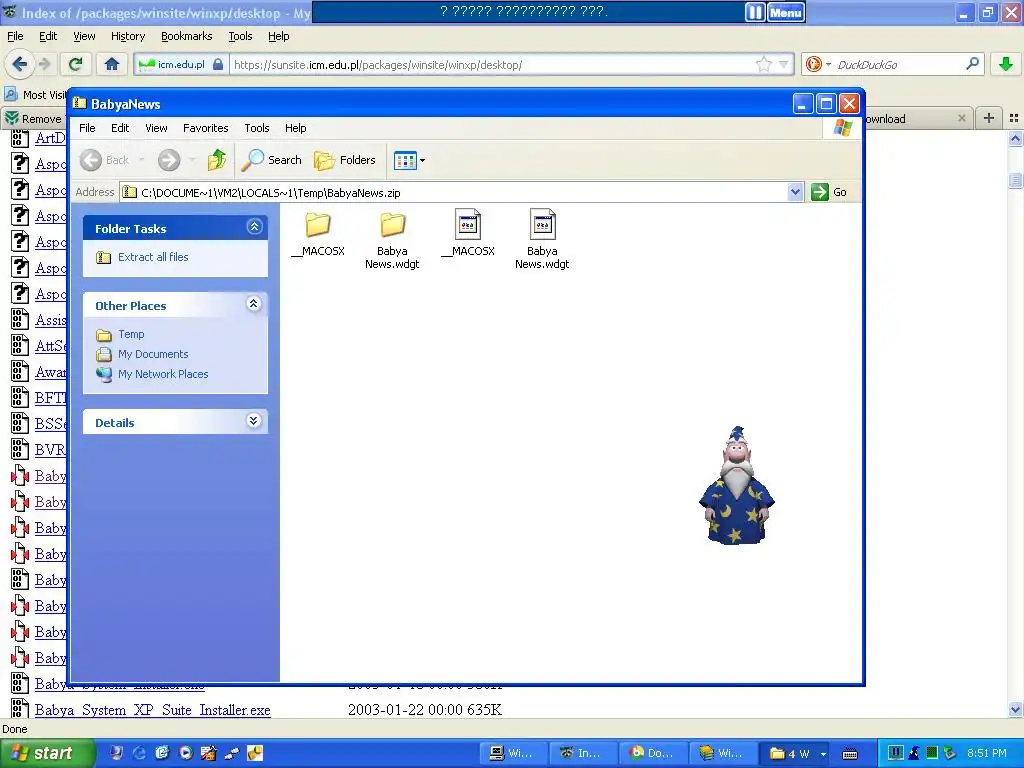Image resolution: width=1024 pixels, height=768 pixels.
Task: Click the DuckDuckGo search field
Action: 899,65
